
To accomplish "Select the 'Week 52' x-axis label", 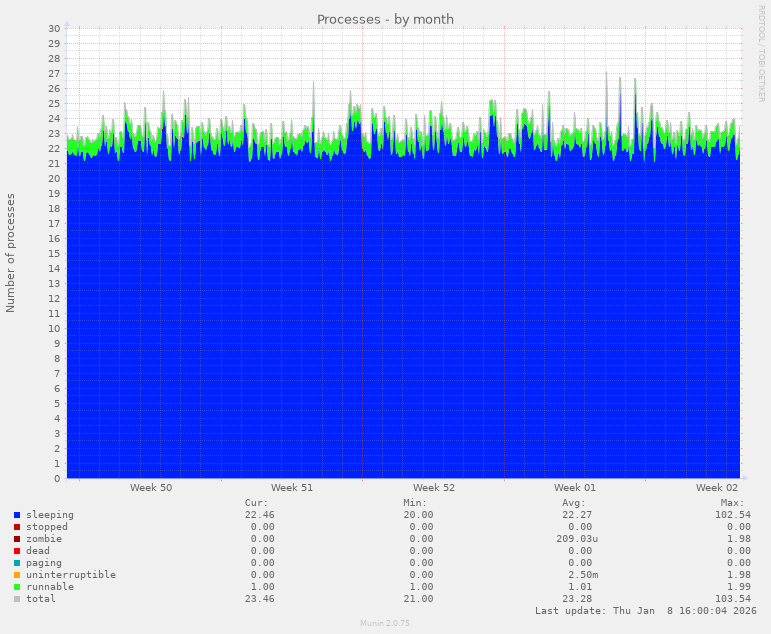I will [434, 488].
